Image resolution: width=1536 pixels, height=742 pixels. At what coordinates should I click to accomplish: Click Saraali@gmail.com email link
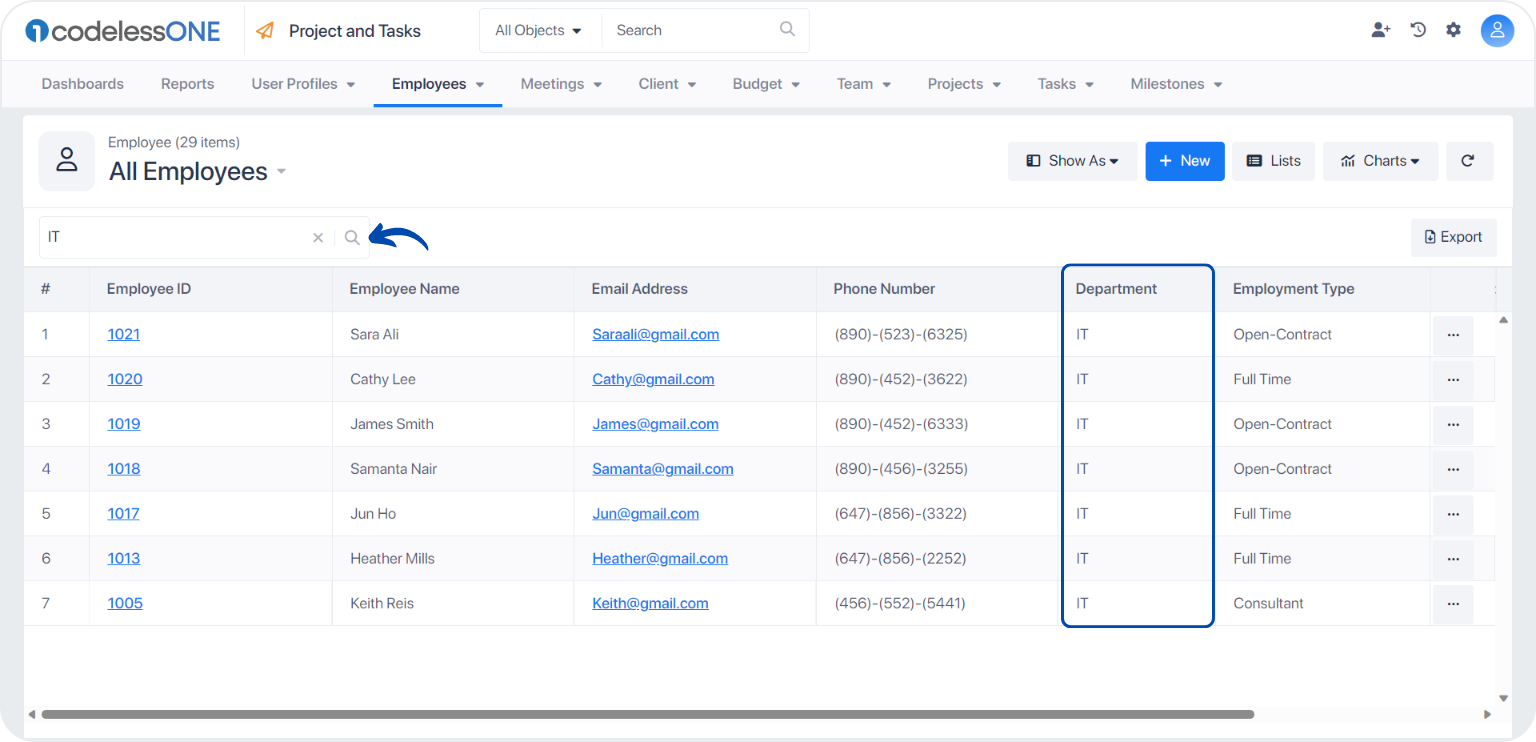tap(656, 335)
